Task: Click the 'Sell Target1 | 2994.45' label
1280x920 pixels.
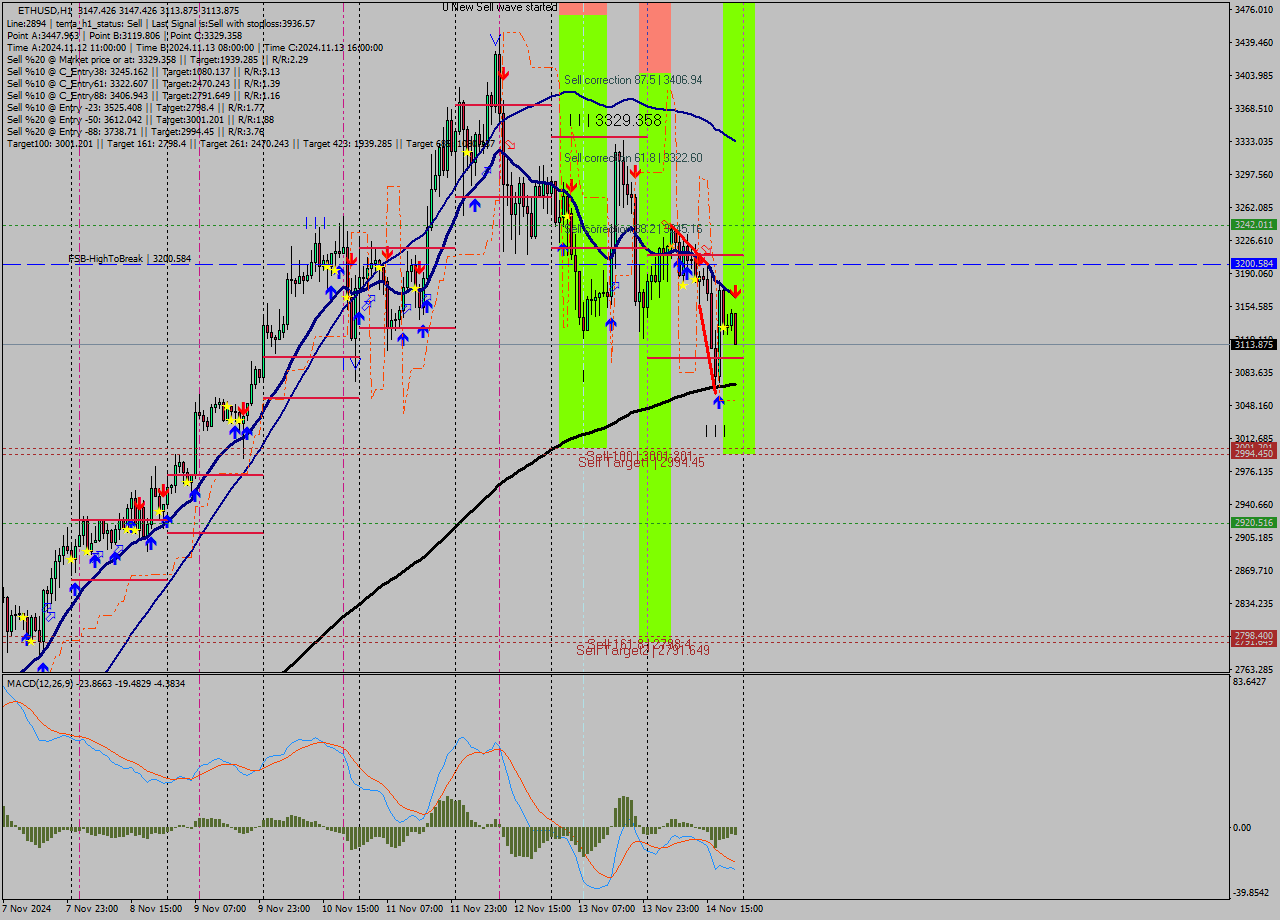Action: click(x=641, y=462)
